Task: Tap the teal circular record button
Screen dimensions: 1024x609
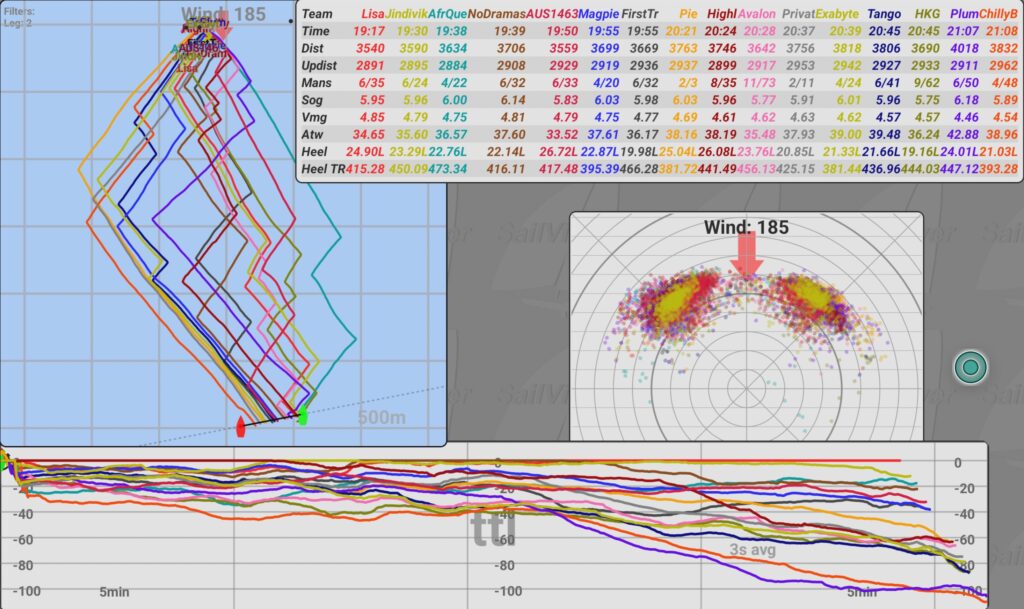Action: point(970,367)
